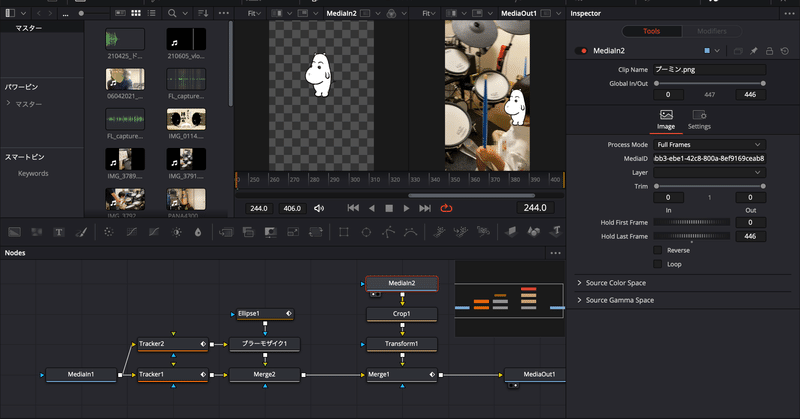Jump to first frame in transport
The image size is (800, 419).
(353, 208)
